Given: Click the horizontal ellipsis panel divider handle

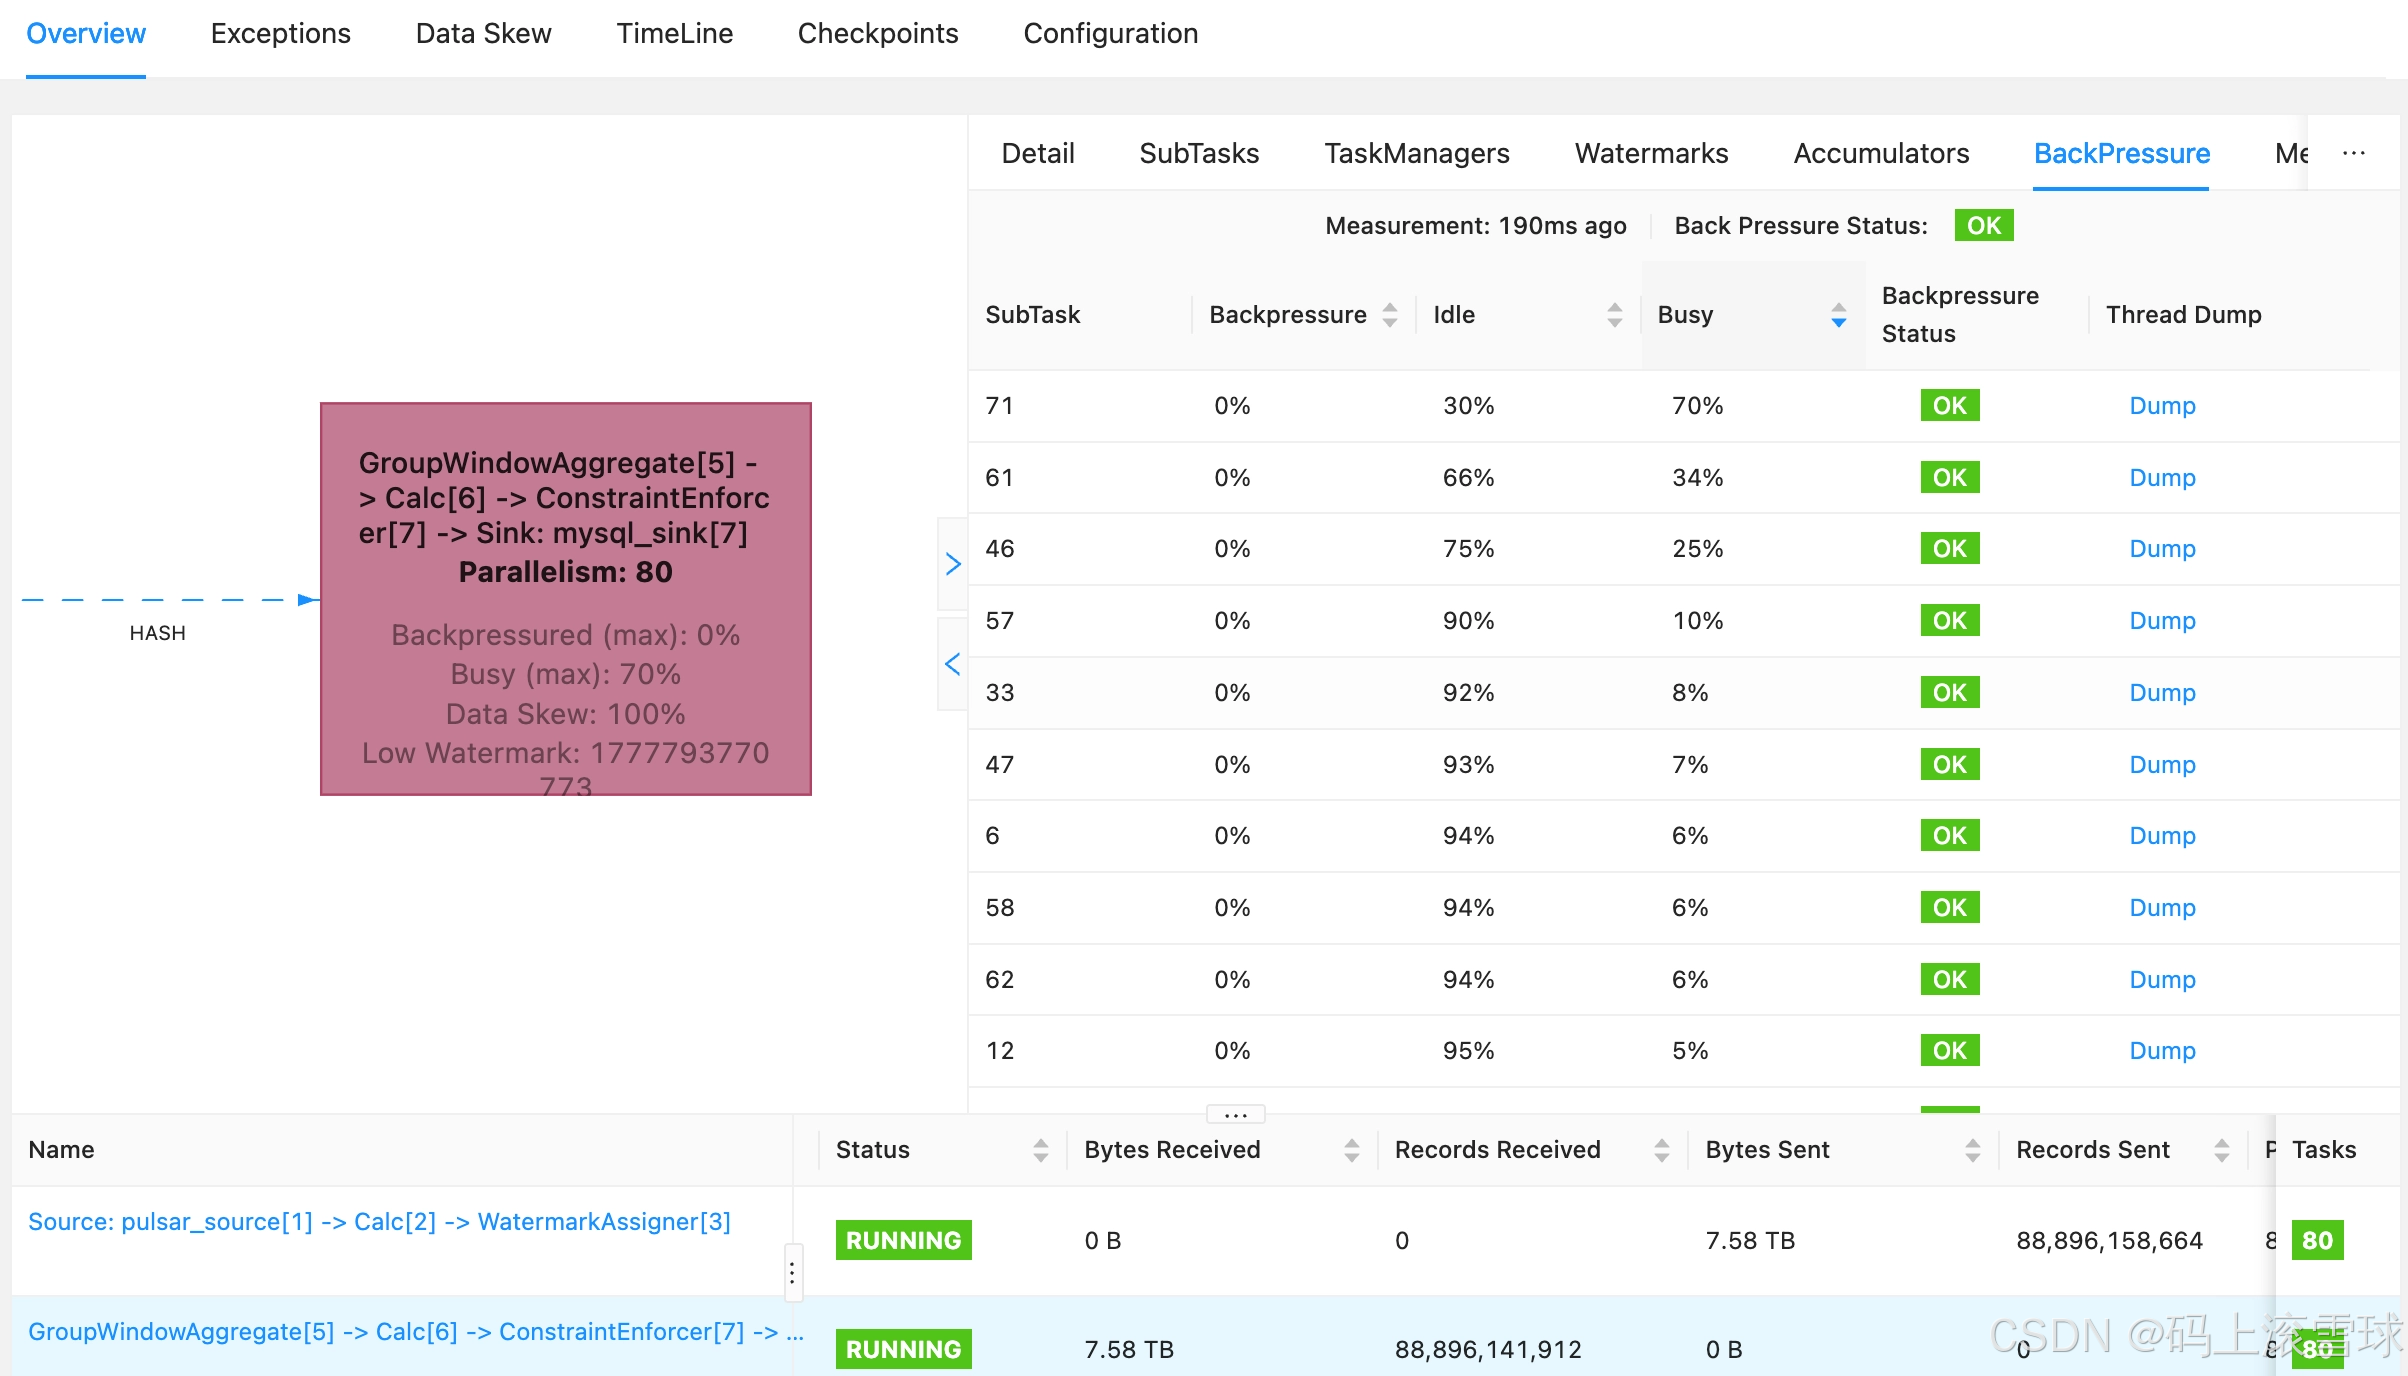Looking at the screenshot, I should [x=1236, y=1114].
